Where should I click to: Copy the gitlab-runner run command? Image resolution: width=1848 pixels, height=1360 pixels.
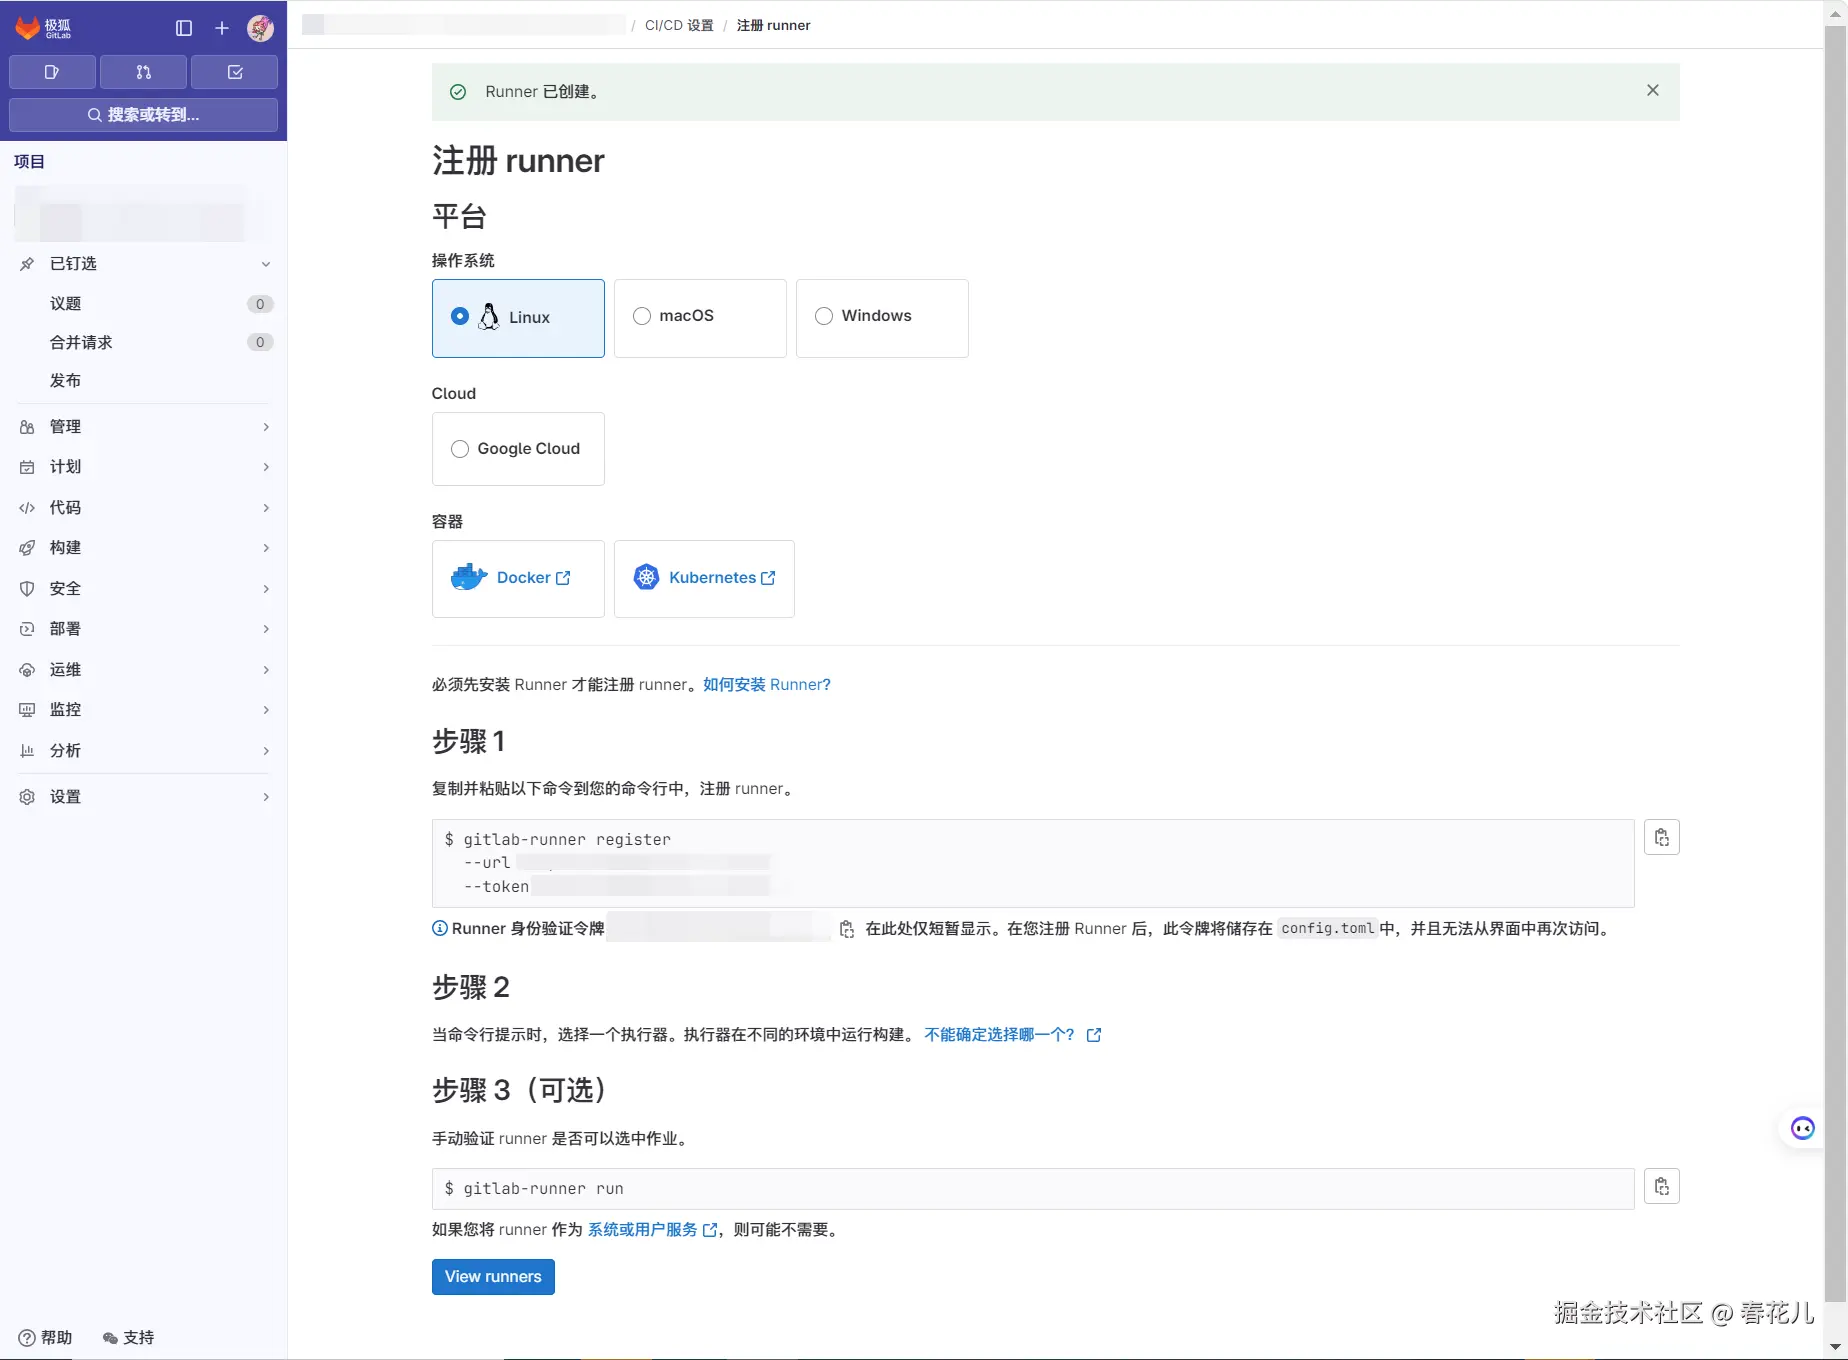click(x=1662, y=1186)
